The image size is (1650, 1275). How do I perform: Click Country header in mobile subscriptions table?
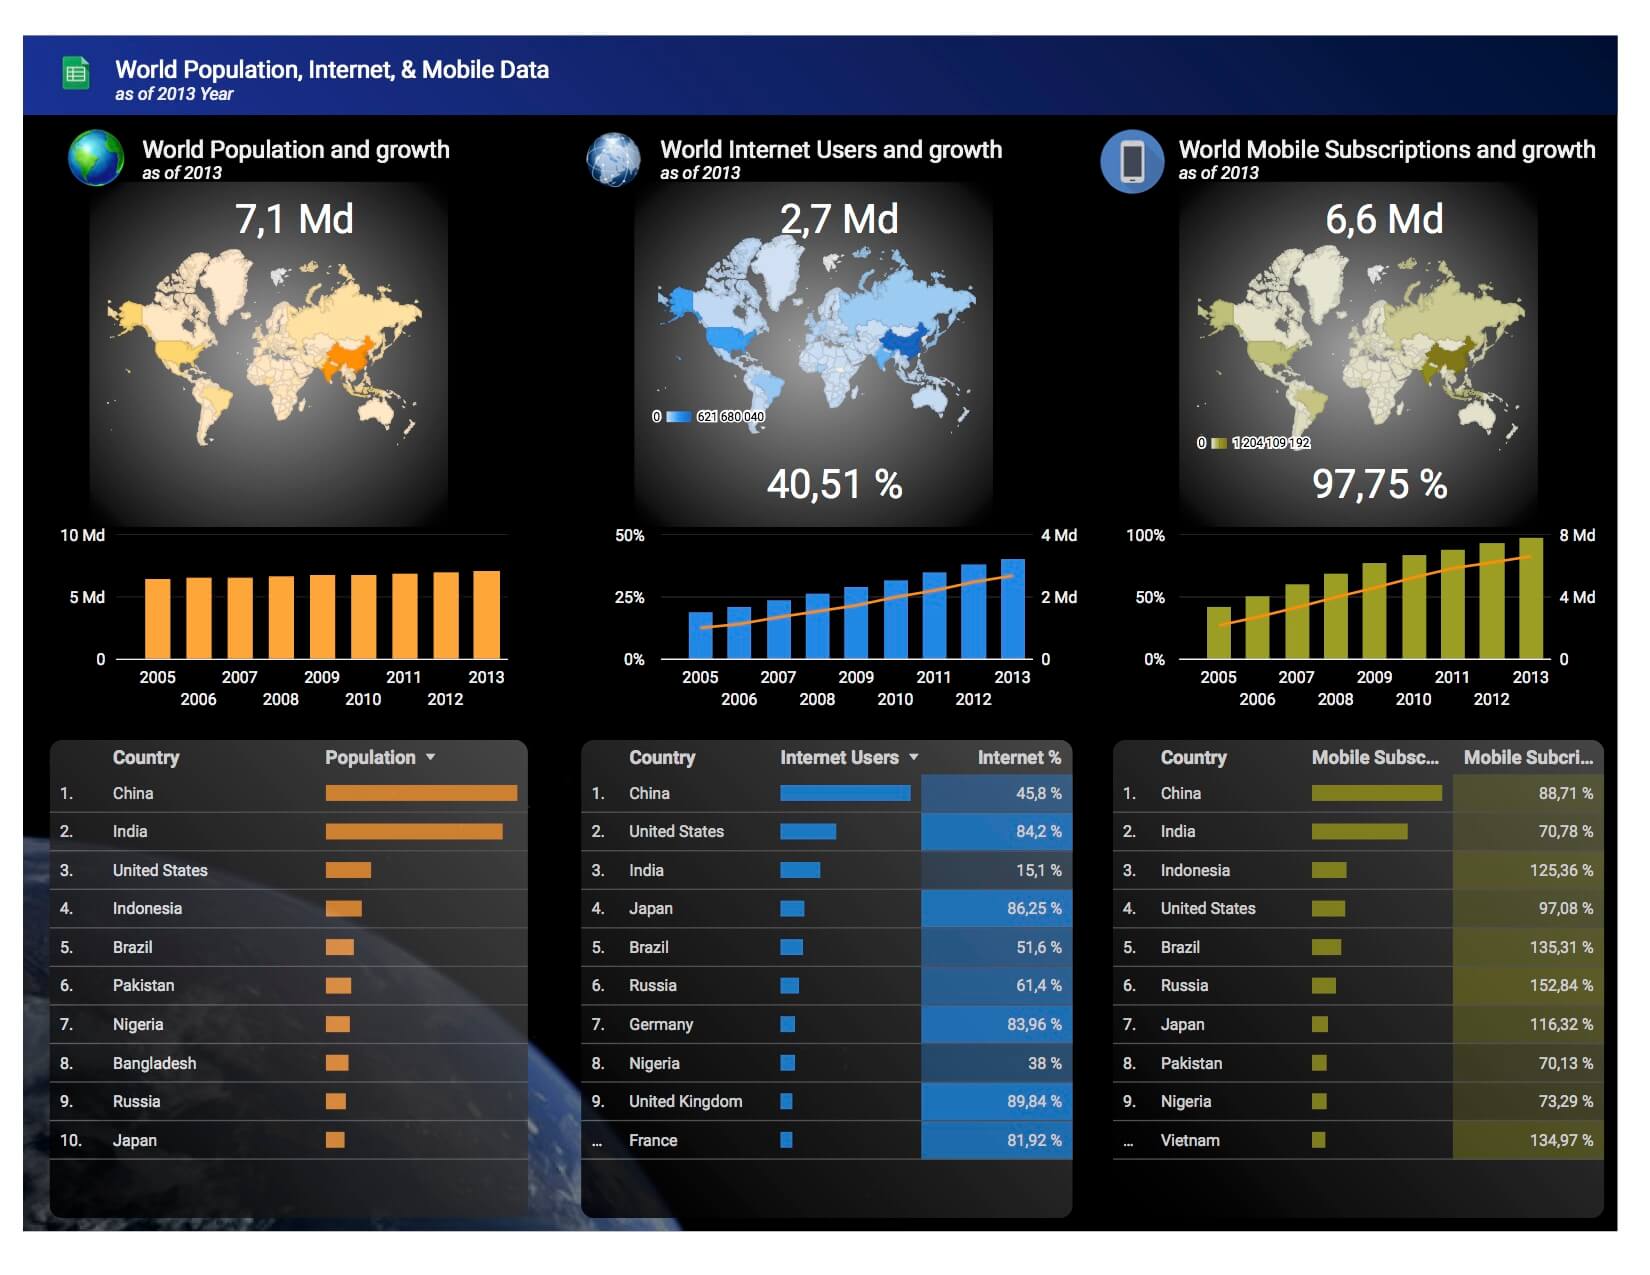1193,758
